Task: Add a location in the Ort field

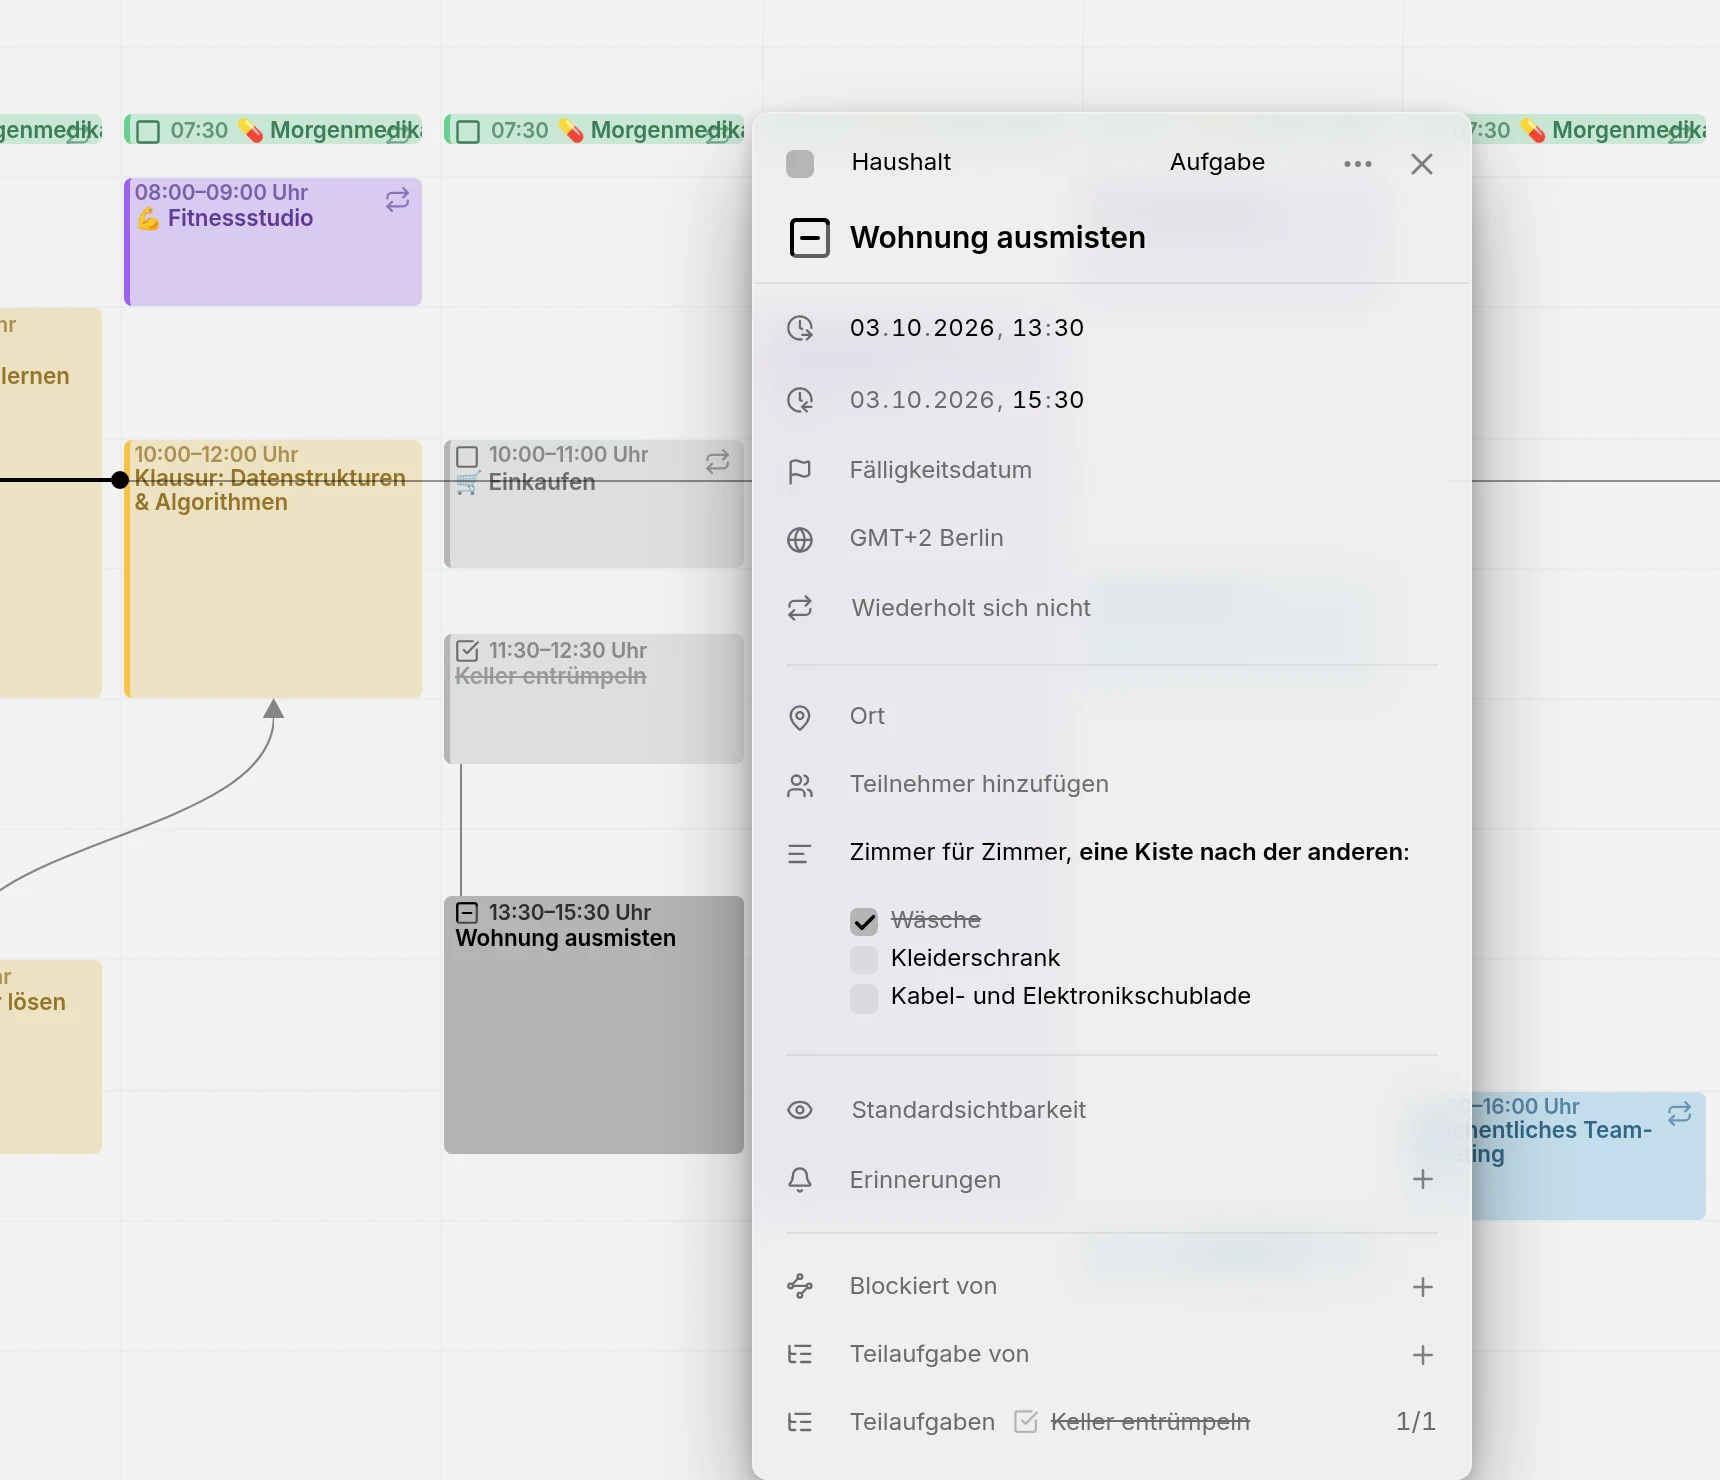Action: (867, 716)
